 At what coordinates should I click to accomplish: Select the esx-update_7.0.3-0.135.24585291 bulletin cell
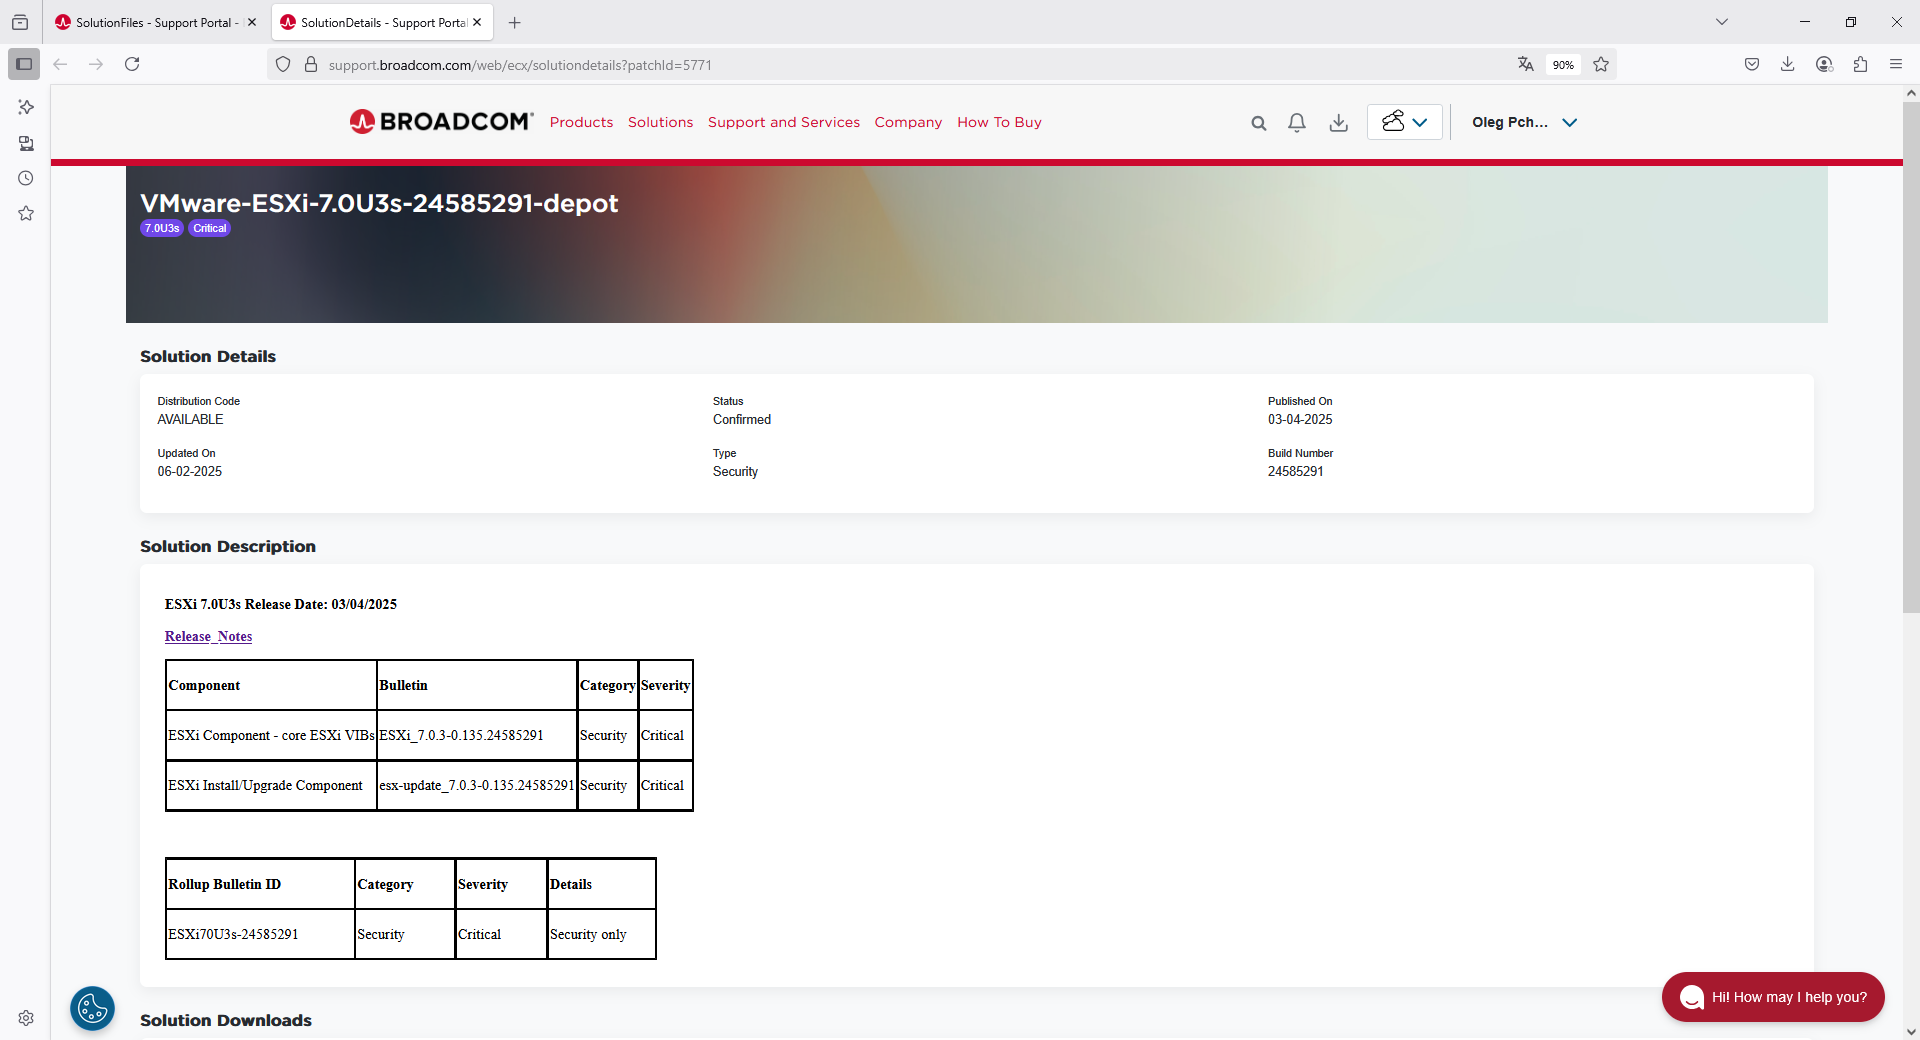[477, 785]
